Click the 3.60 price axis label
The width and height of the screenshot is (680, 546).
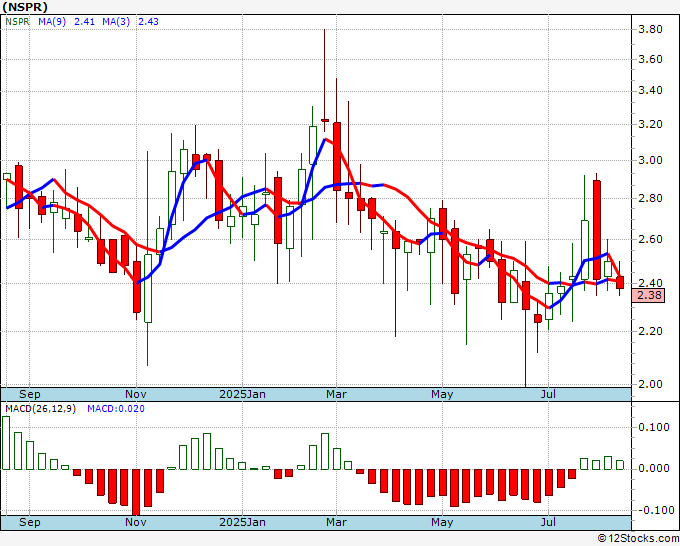[651, 59]
